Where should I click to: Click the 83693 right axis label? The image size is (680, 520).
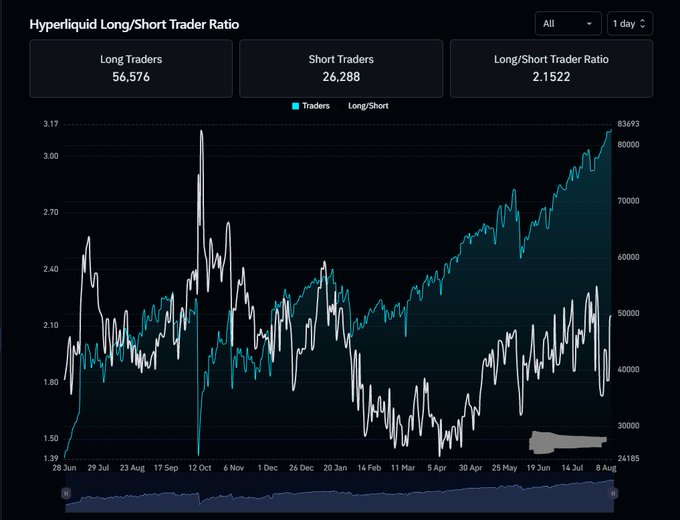pyautogui.click(x=628, y=124)
